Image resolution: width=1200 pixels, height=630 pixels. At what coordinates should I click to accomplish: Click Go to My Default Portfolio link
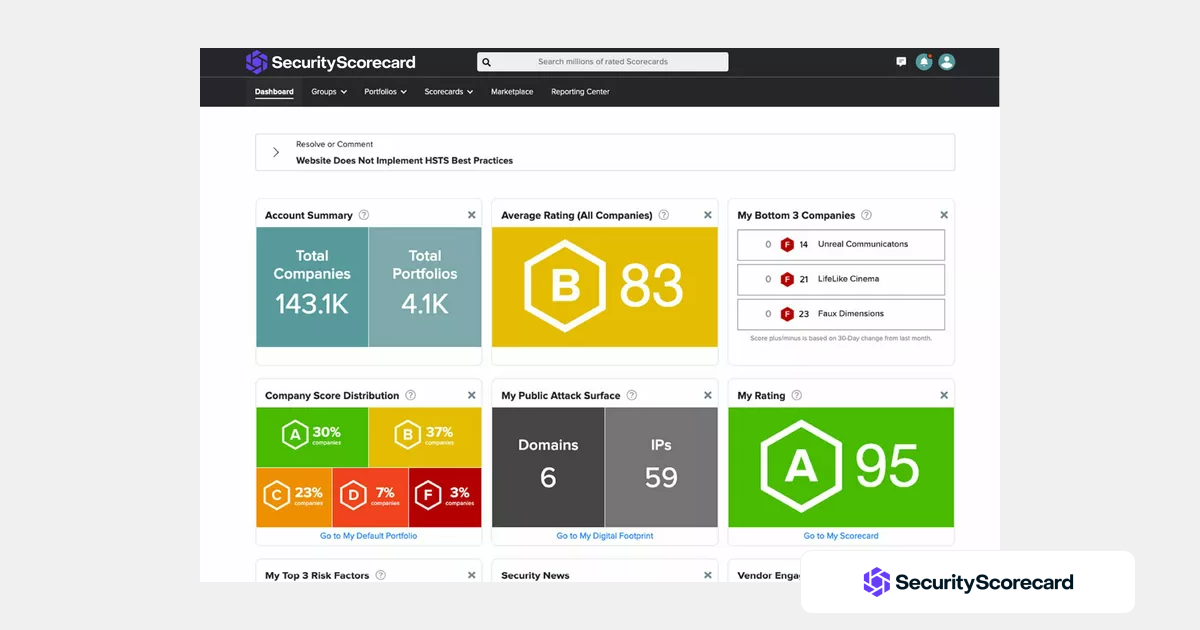click(369, 536)
